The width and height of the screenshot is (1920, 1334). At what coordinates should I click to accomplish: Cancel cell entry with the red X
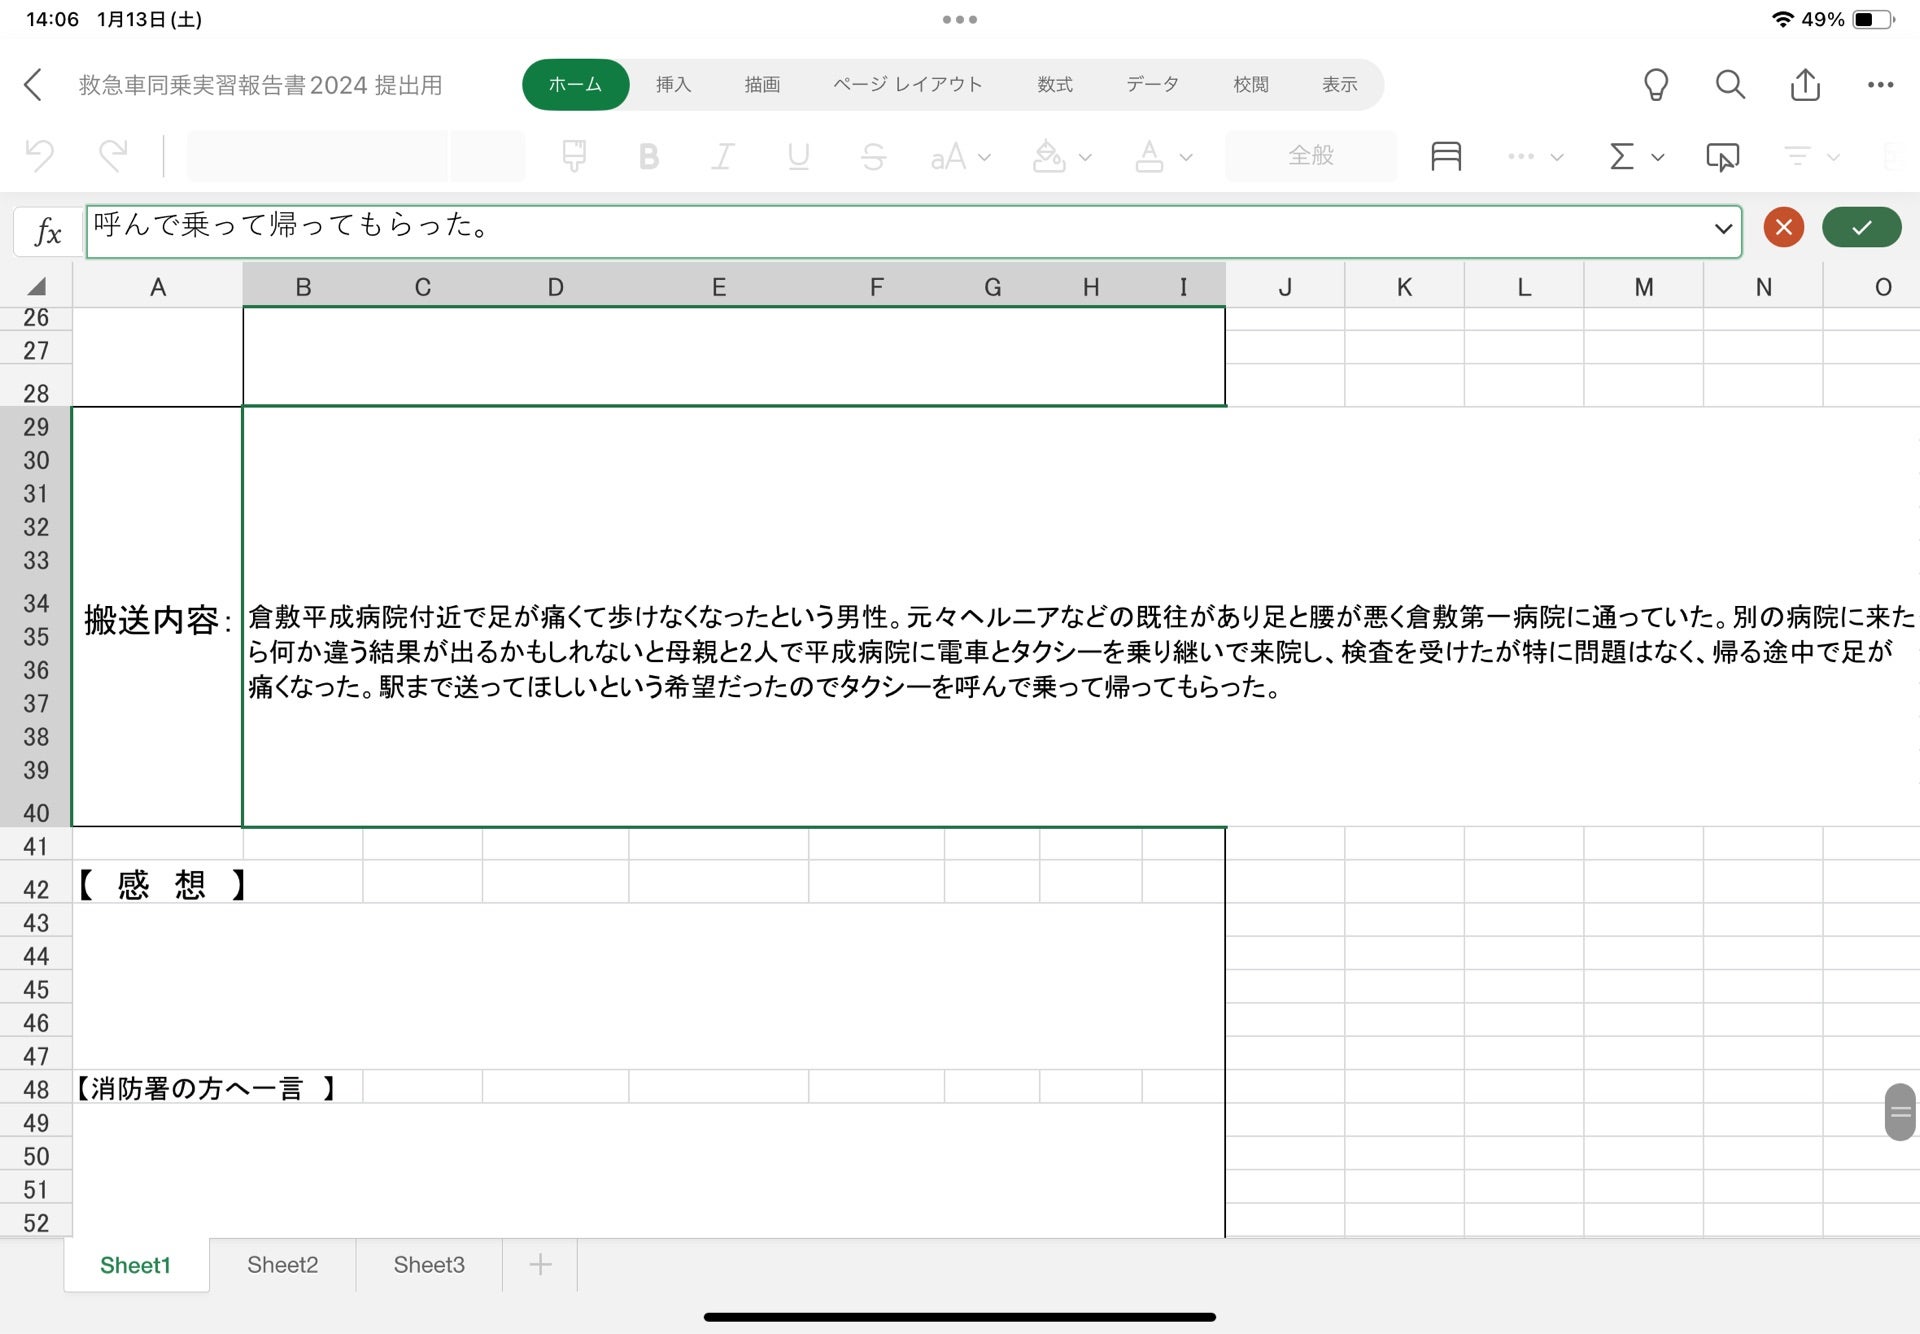click(1783, 227)
